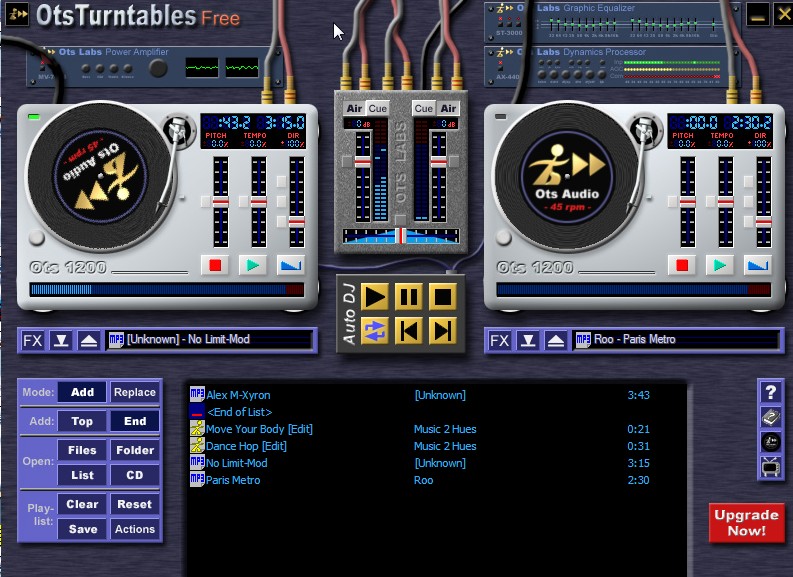The image size is (793, 577).
Task: Skip to next track in Auto DJ
Action: 443,331
